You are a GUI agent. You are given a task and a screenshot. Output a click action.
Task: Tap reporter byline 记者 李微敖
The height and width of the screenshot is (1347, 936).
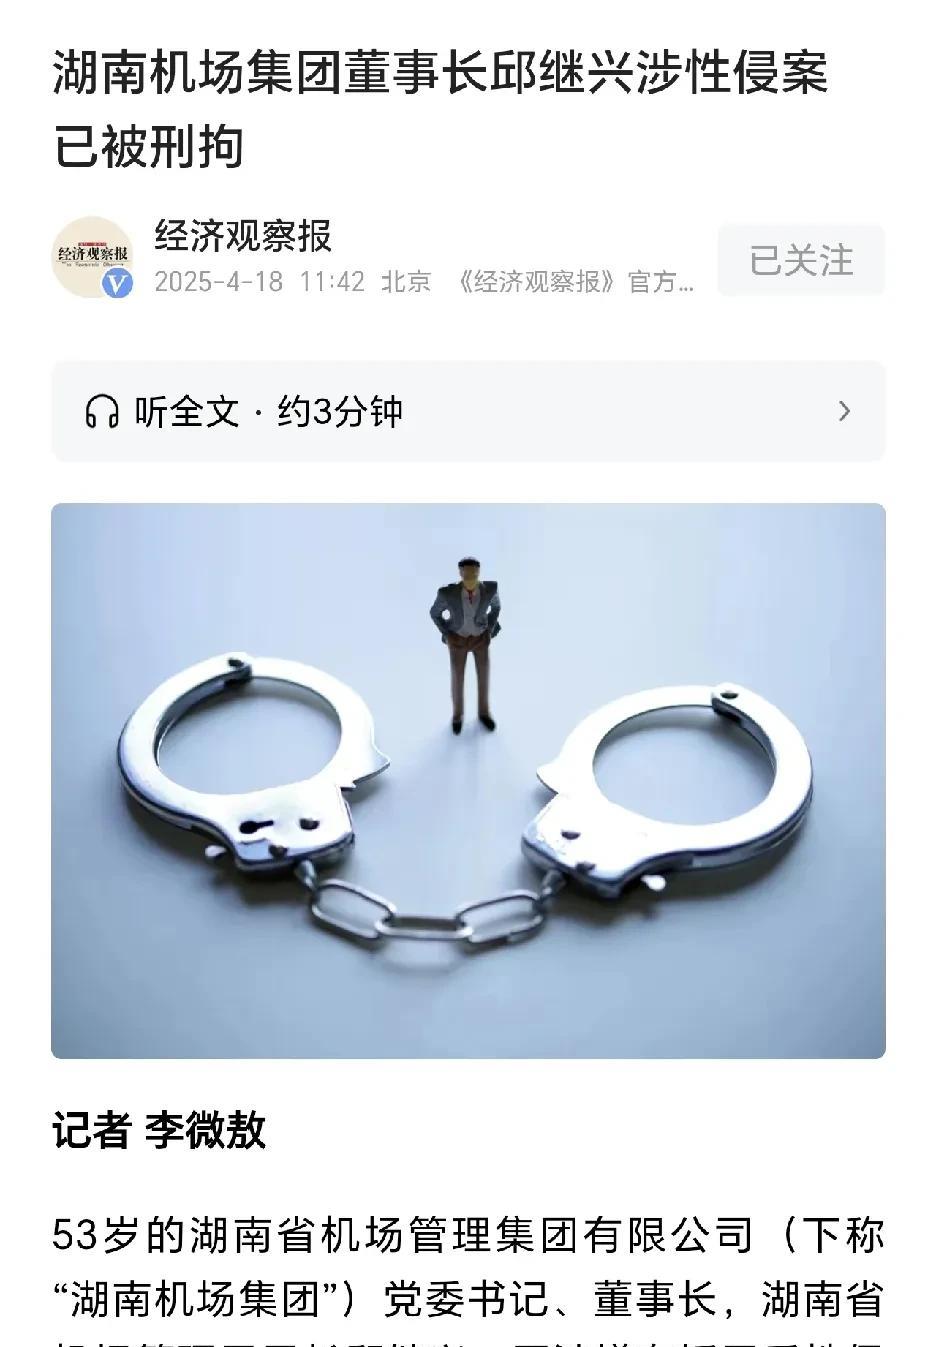pyautogui.click(x=159, y=1130)
